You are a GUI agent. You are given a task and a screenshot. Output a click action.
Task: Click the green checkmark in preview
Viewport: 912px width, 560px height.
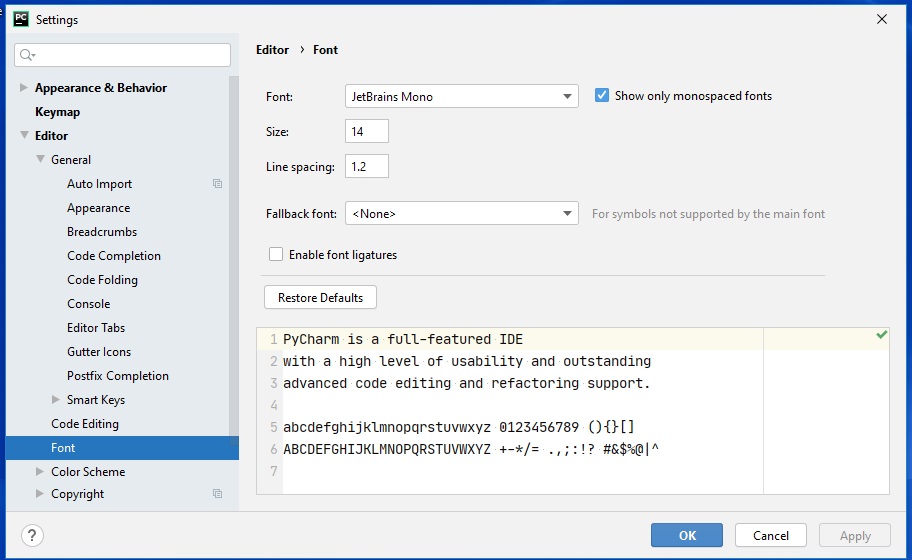tap(881, 335)
